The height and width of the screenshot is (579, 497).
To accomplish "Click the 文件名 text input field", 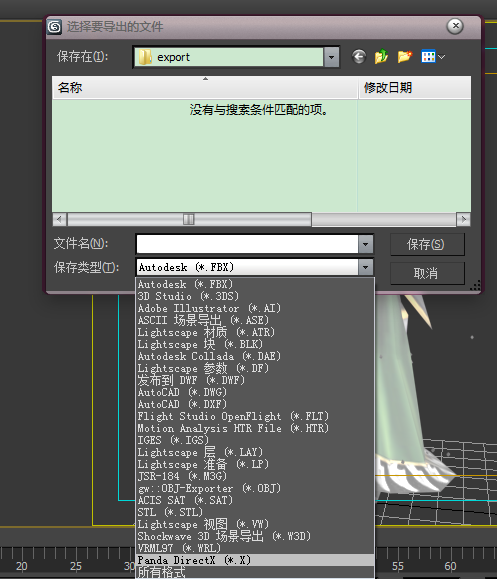I will [247, 244].
